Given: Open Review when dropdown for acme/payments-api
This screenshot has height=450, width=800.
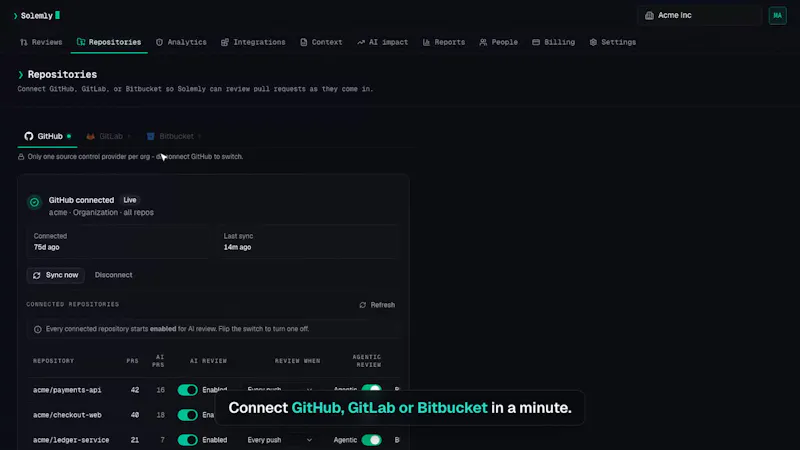Looking at the screenshot, I should pyautogui.click(x=280, y=390).
